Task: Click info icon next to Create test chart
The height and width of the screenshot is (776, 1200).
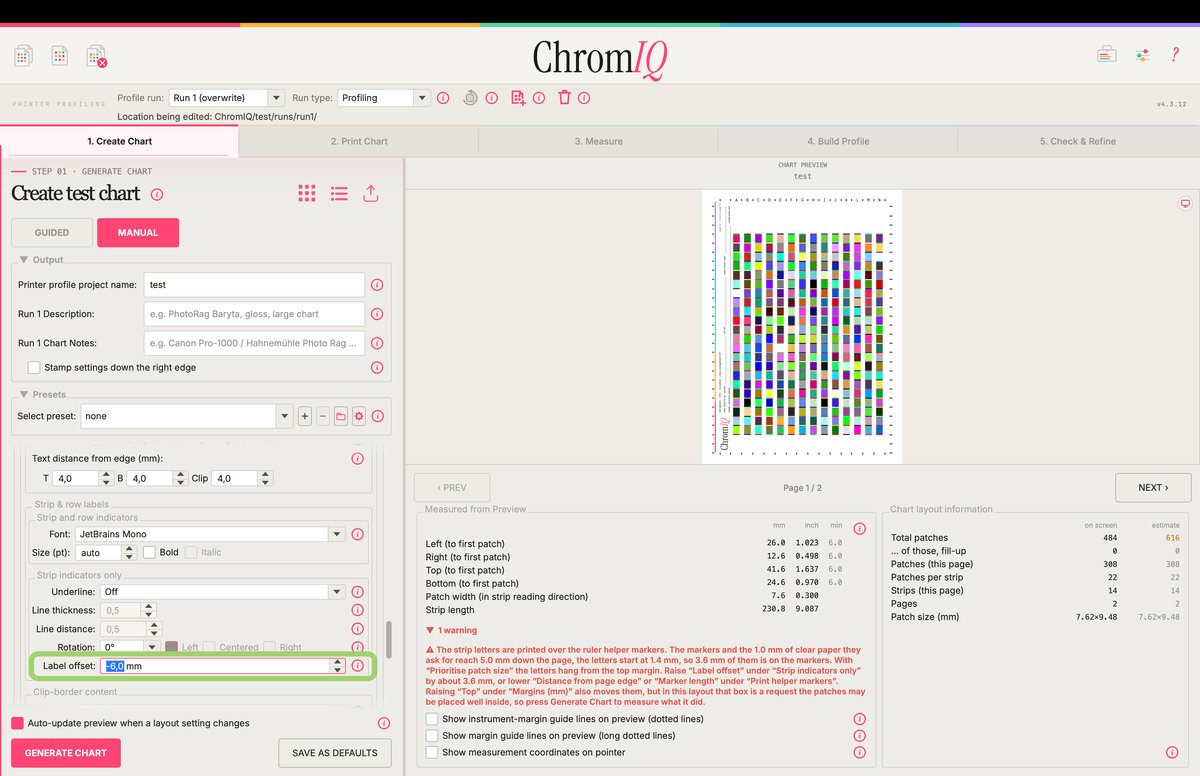Action: pos(157,194)
